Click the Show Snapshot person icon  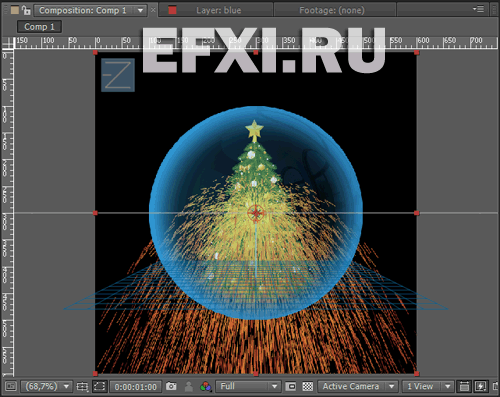[x=189, y=386]
